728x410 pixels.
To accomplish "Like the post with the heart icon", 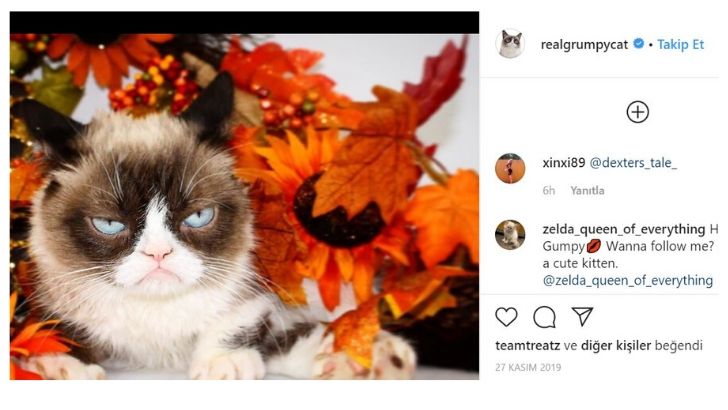I will tap(507, 317).
